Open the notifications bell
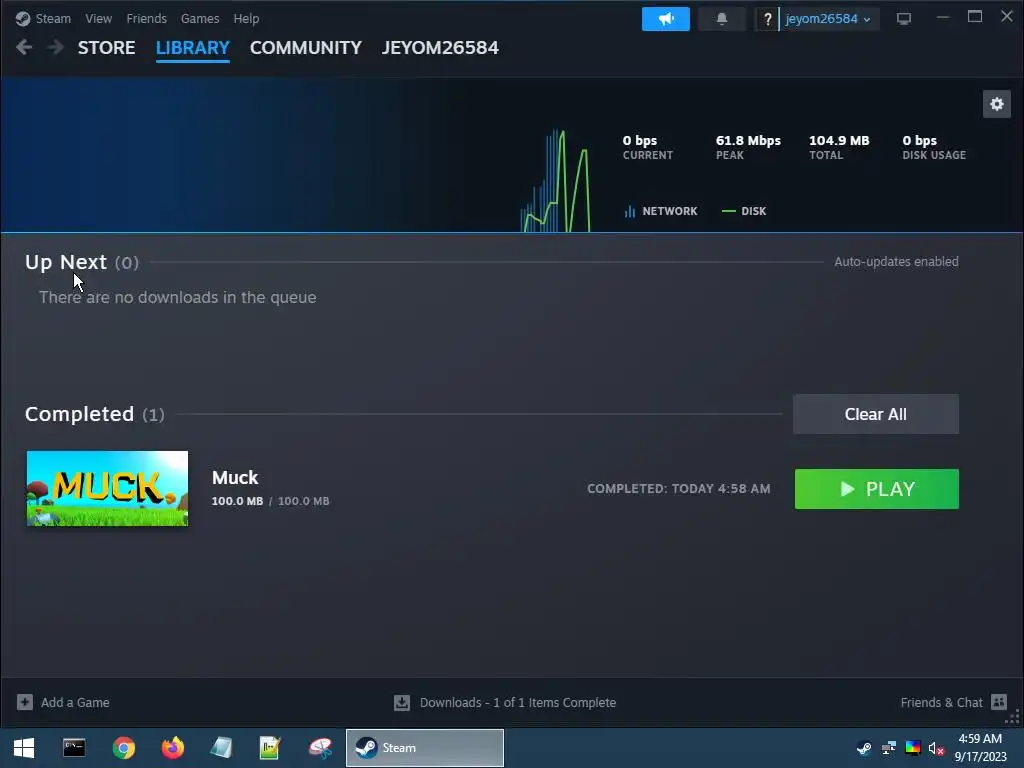1024x768 pixels. [722, 19]
